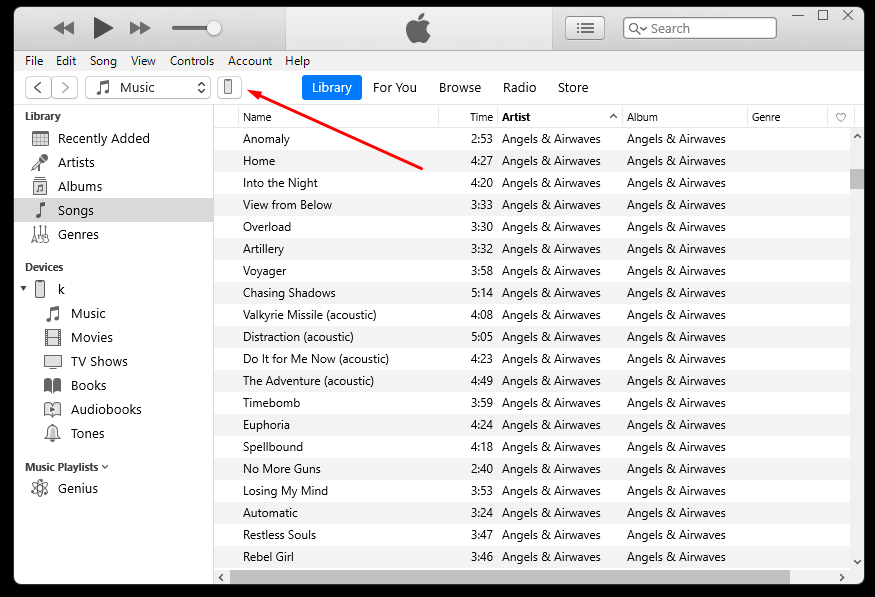Select the song Anomaly

tap(532, 139)
